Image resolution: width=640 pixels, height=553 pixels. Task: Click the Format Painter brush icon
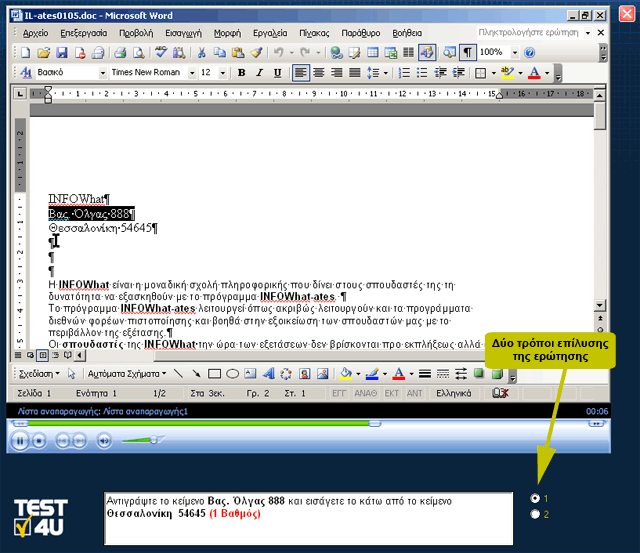(257, 53)
